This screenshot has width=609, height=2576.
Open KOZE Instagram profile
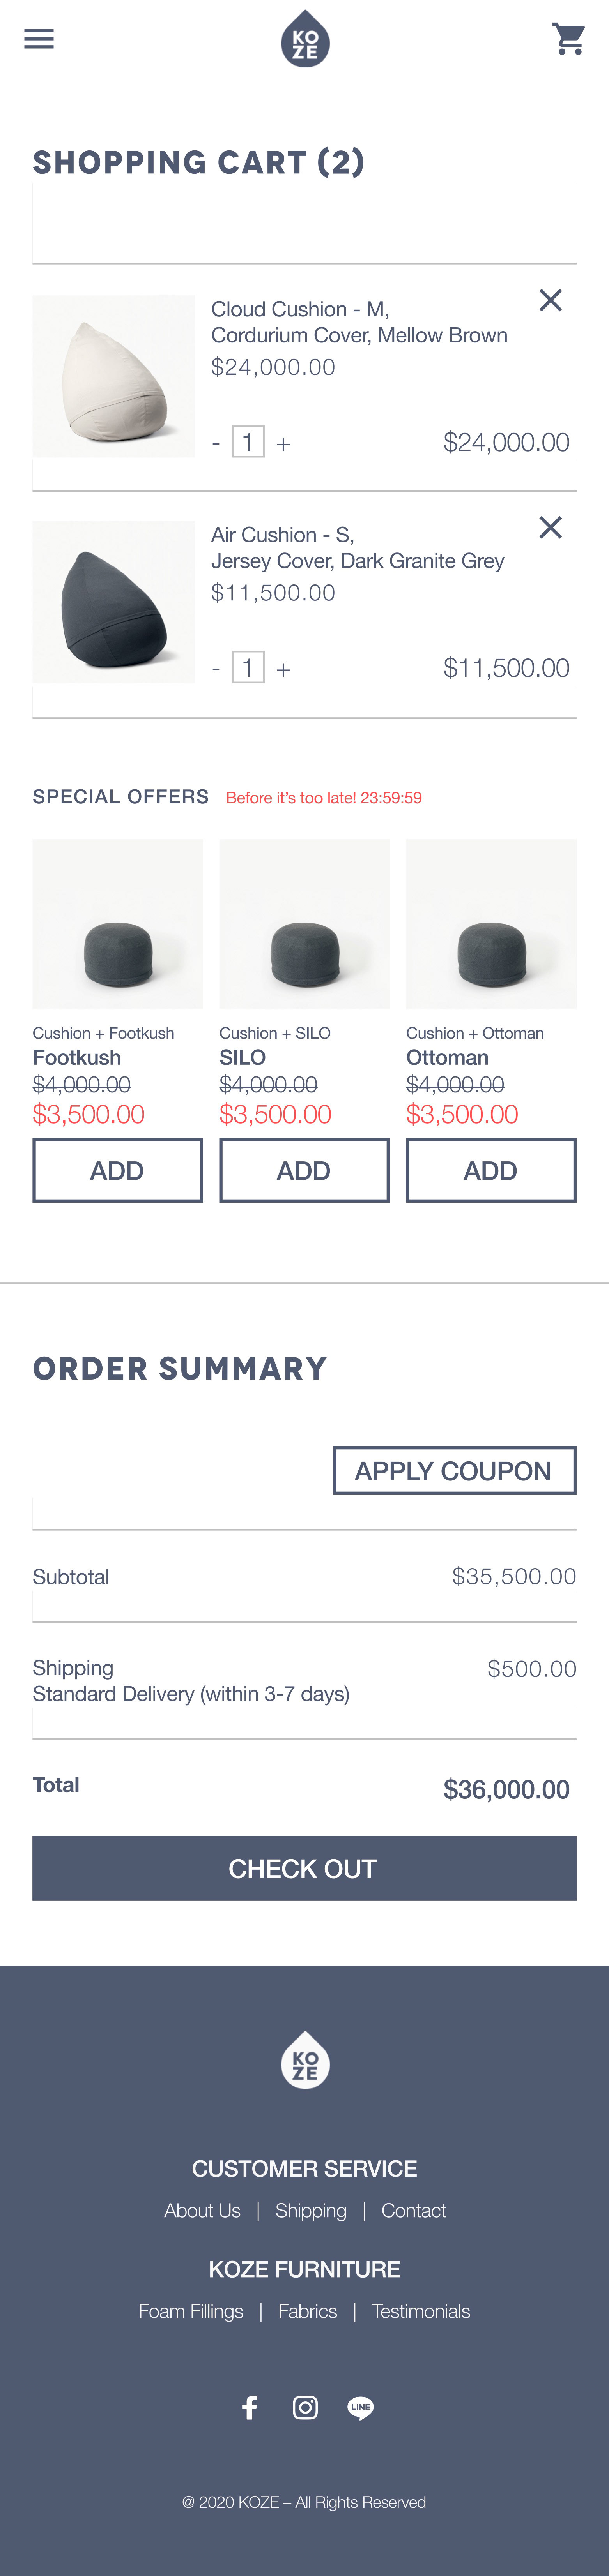pyautogui.click(x=305, y=2407)
